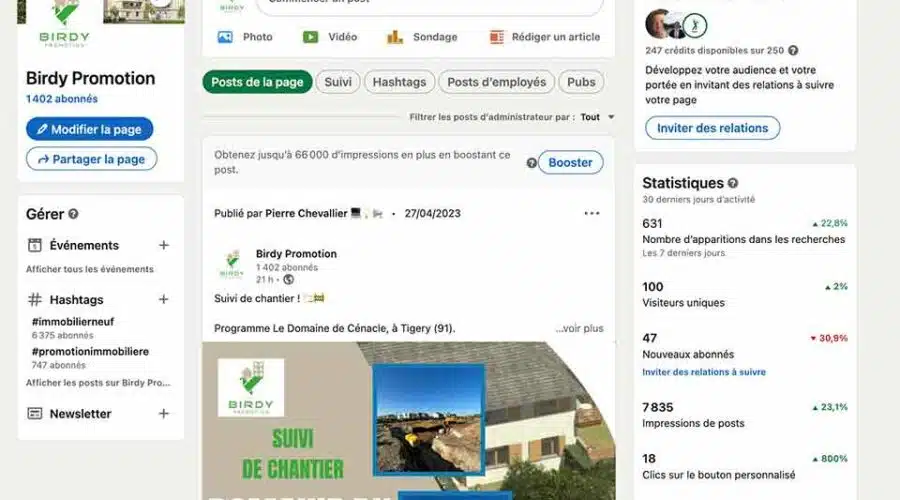Switch to the Suivi tab
The width and height of the screenshot is (900, 500).
click(x=338, y=82)
